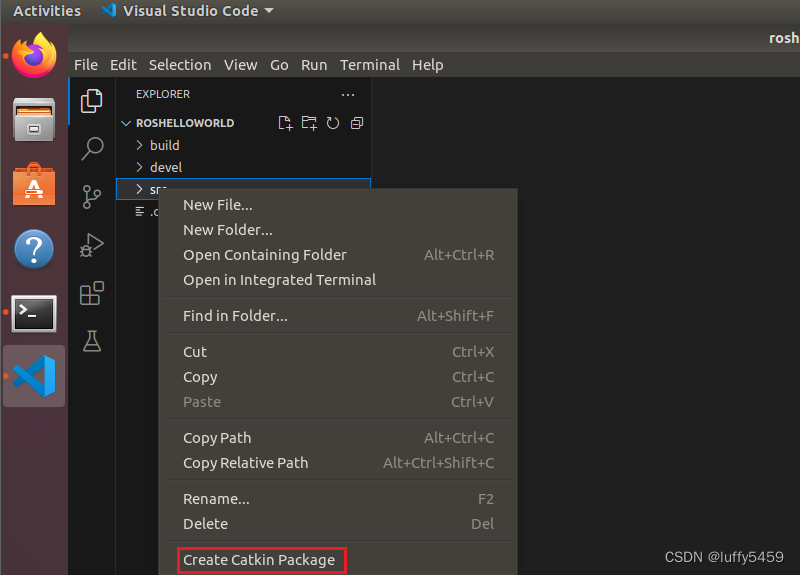This screenshot has height=575, width=800.
Task: Collapse the ROSHELLOWORLD workspace section
Action: point(126,123)
